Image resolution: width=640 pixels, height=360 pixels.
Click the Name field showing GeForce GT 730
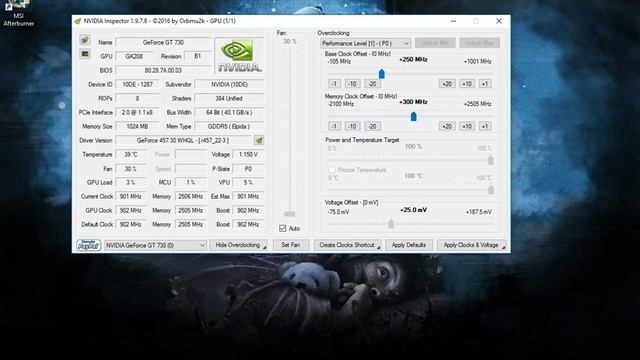[163, 42]
